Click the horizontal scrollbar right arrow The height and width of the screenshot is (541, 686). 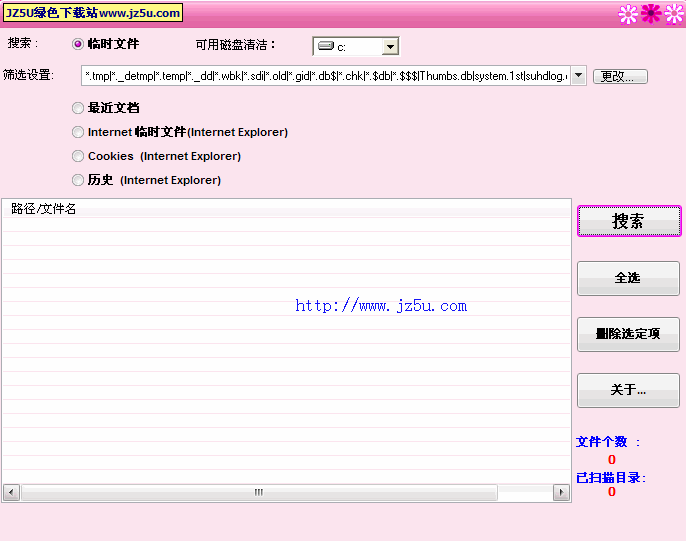point(561,492)
